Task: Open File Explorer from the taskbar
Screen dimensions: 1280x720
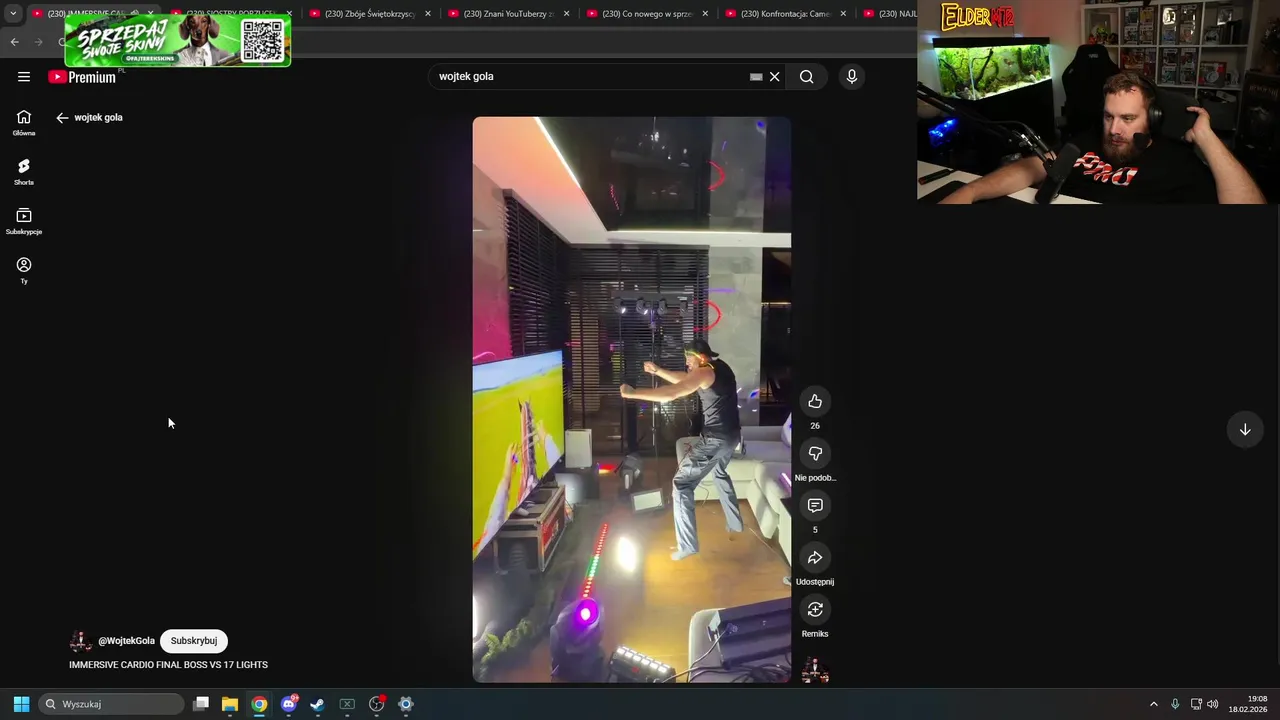Action: [230, 704]
